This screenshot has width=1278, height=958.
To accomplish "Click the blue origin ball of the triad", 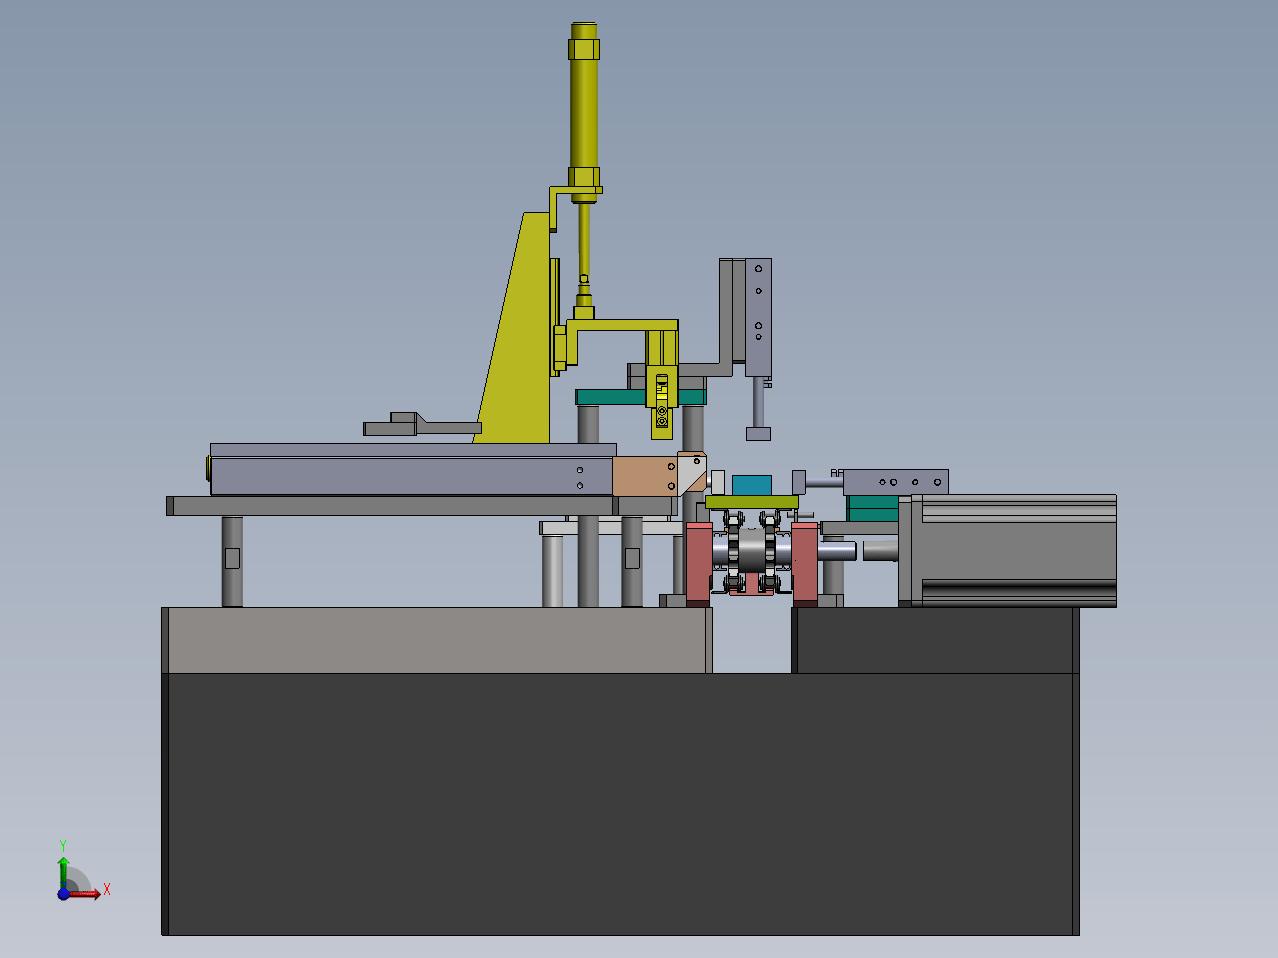I will [x=63, y=894].
